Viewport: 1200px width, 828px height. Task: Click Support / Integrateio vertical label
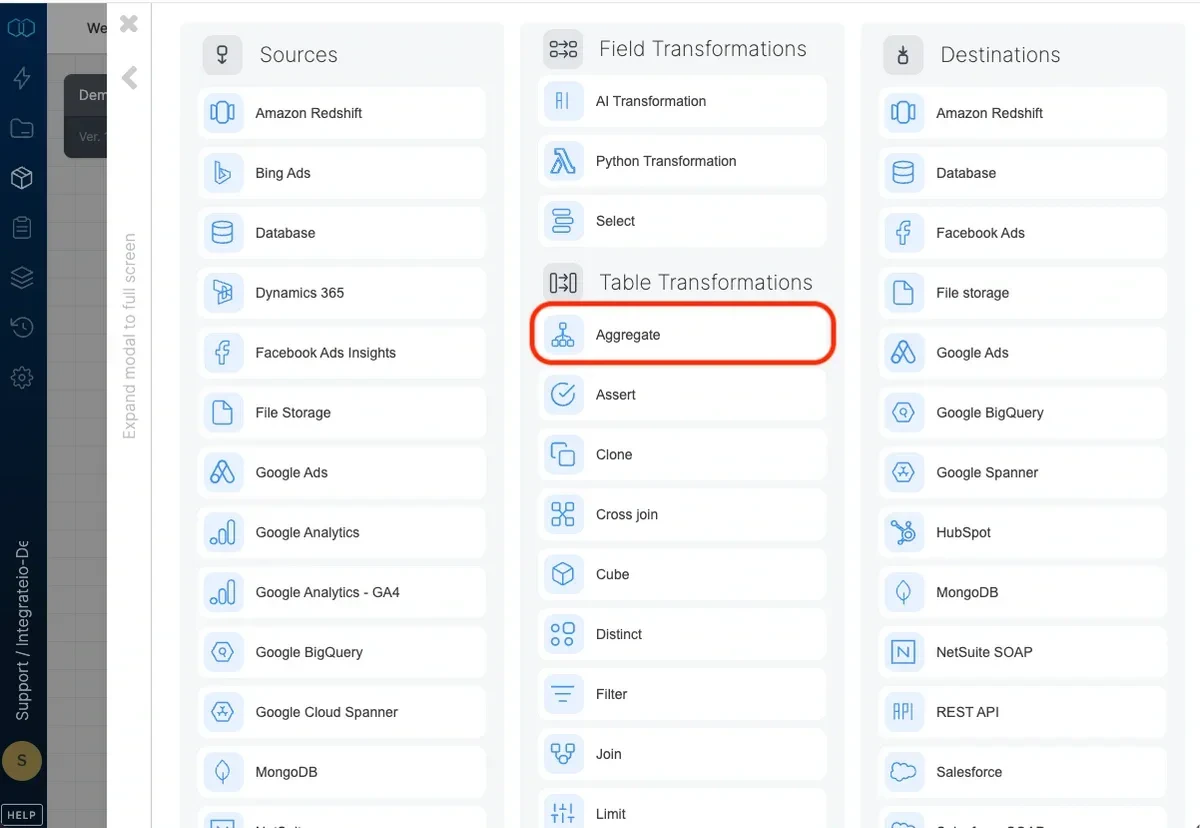tap(22, 631)
